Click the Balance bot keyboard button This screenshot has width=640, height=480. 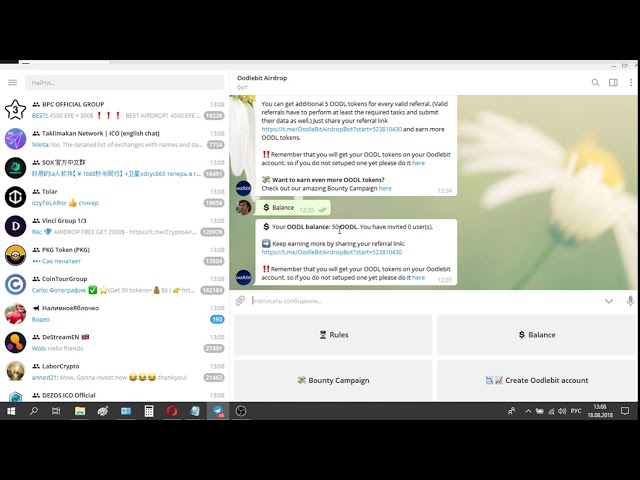point(536,335)
